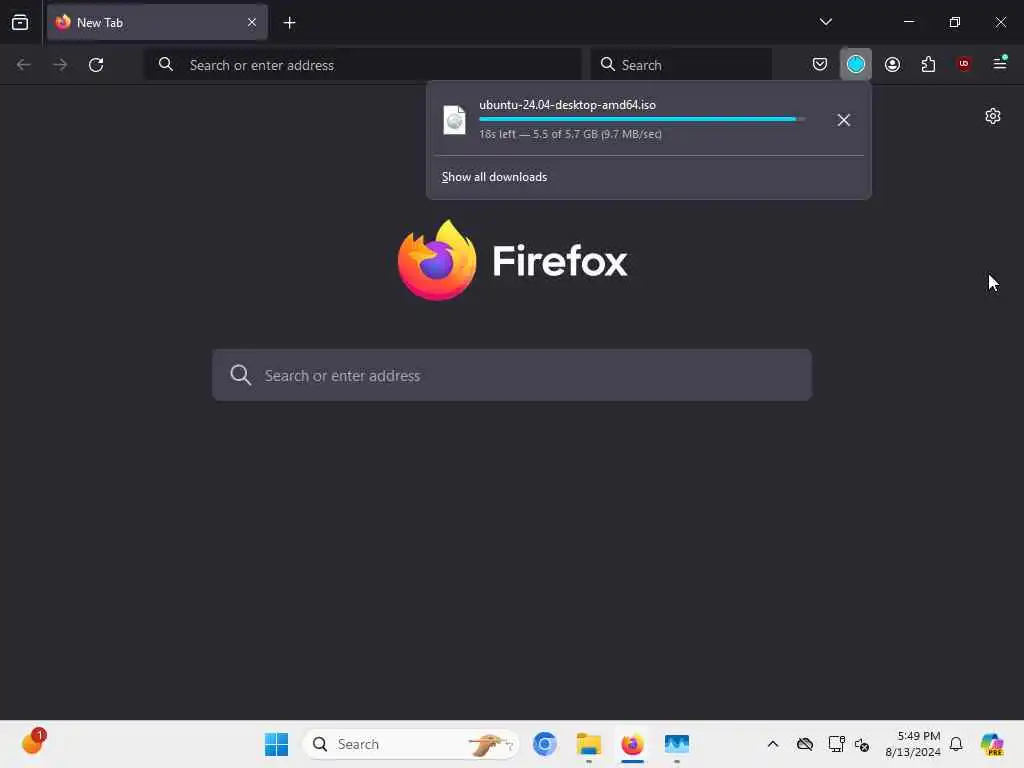Save page to Pocket icon
Screen dimensions: 1024x768
tap(820, 64)
